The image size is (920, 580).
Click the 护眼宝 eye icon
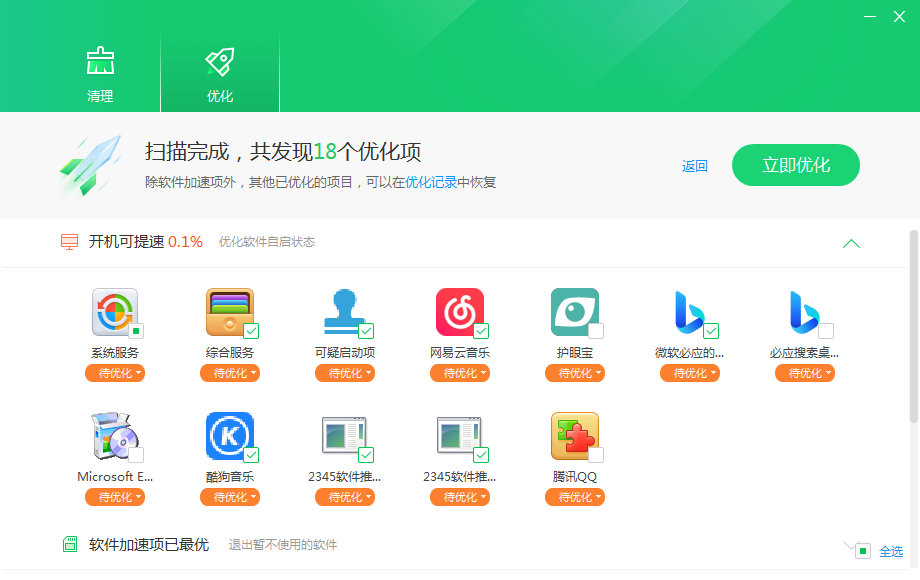[x=575, y=312]
